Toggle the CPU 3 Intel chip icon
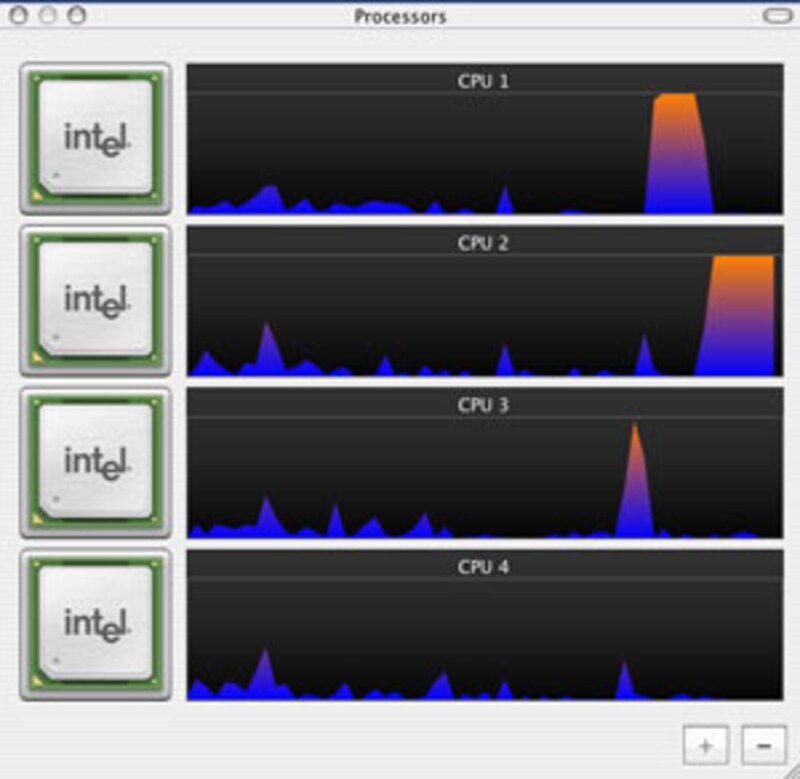Image resolution: width=800 pixels, height=779 pixels. point(95,462)
